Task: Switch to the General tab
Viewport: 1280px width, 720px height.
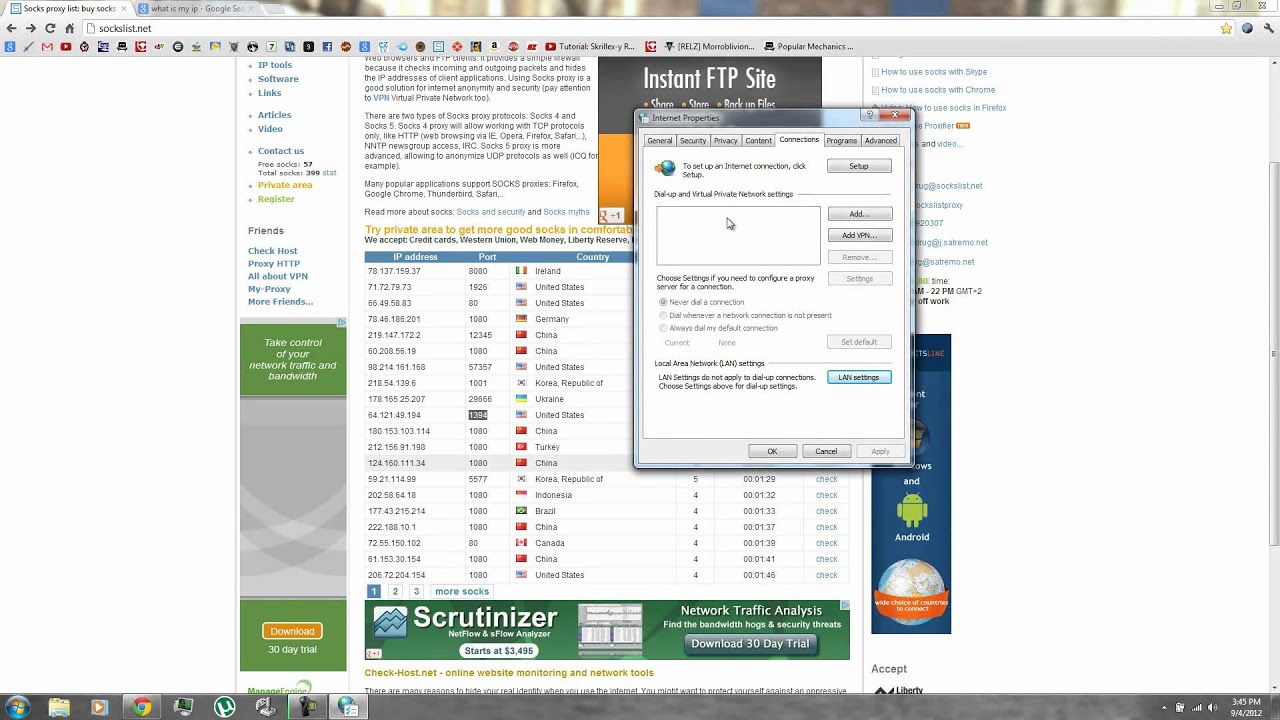Action: click(x=660, y=141)
